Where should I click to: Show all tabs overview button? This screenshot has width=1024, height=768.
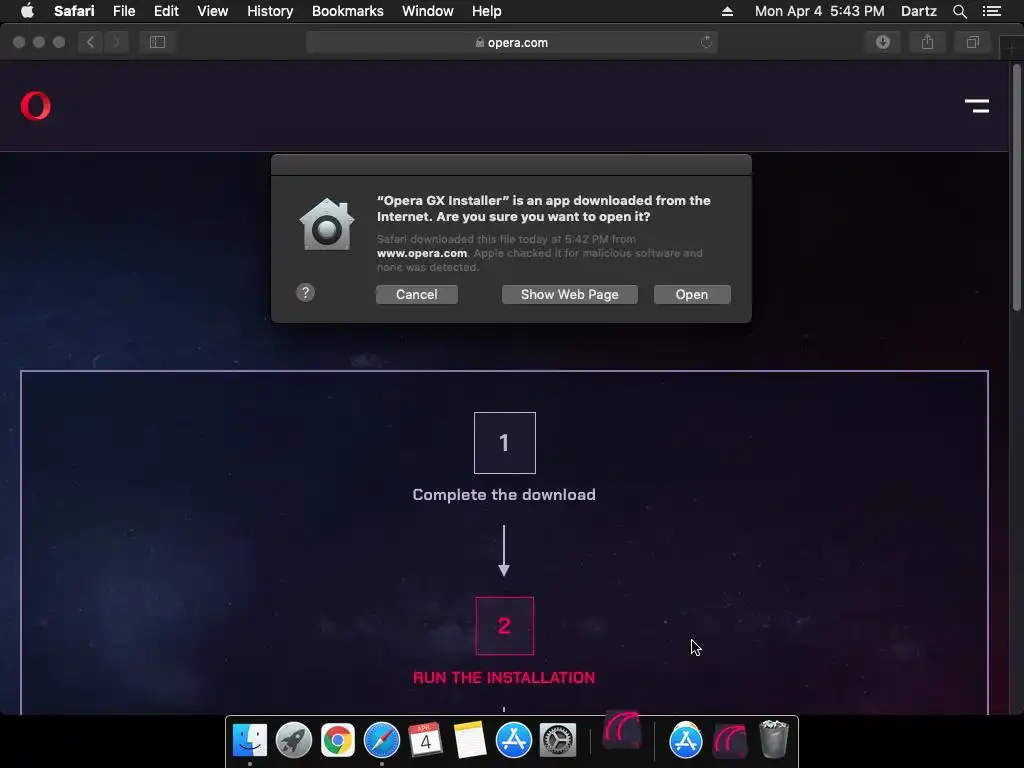click(972, 42)
